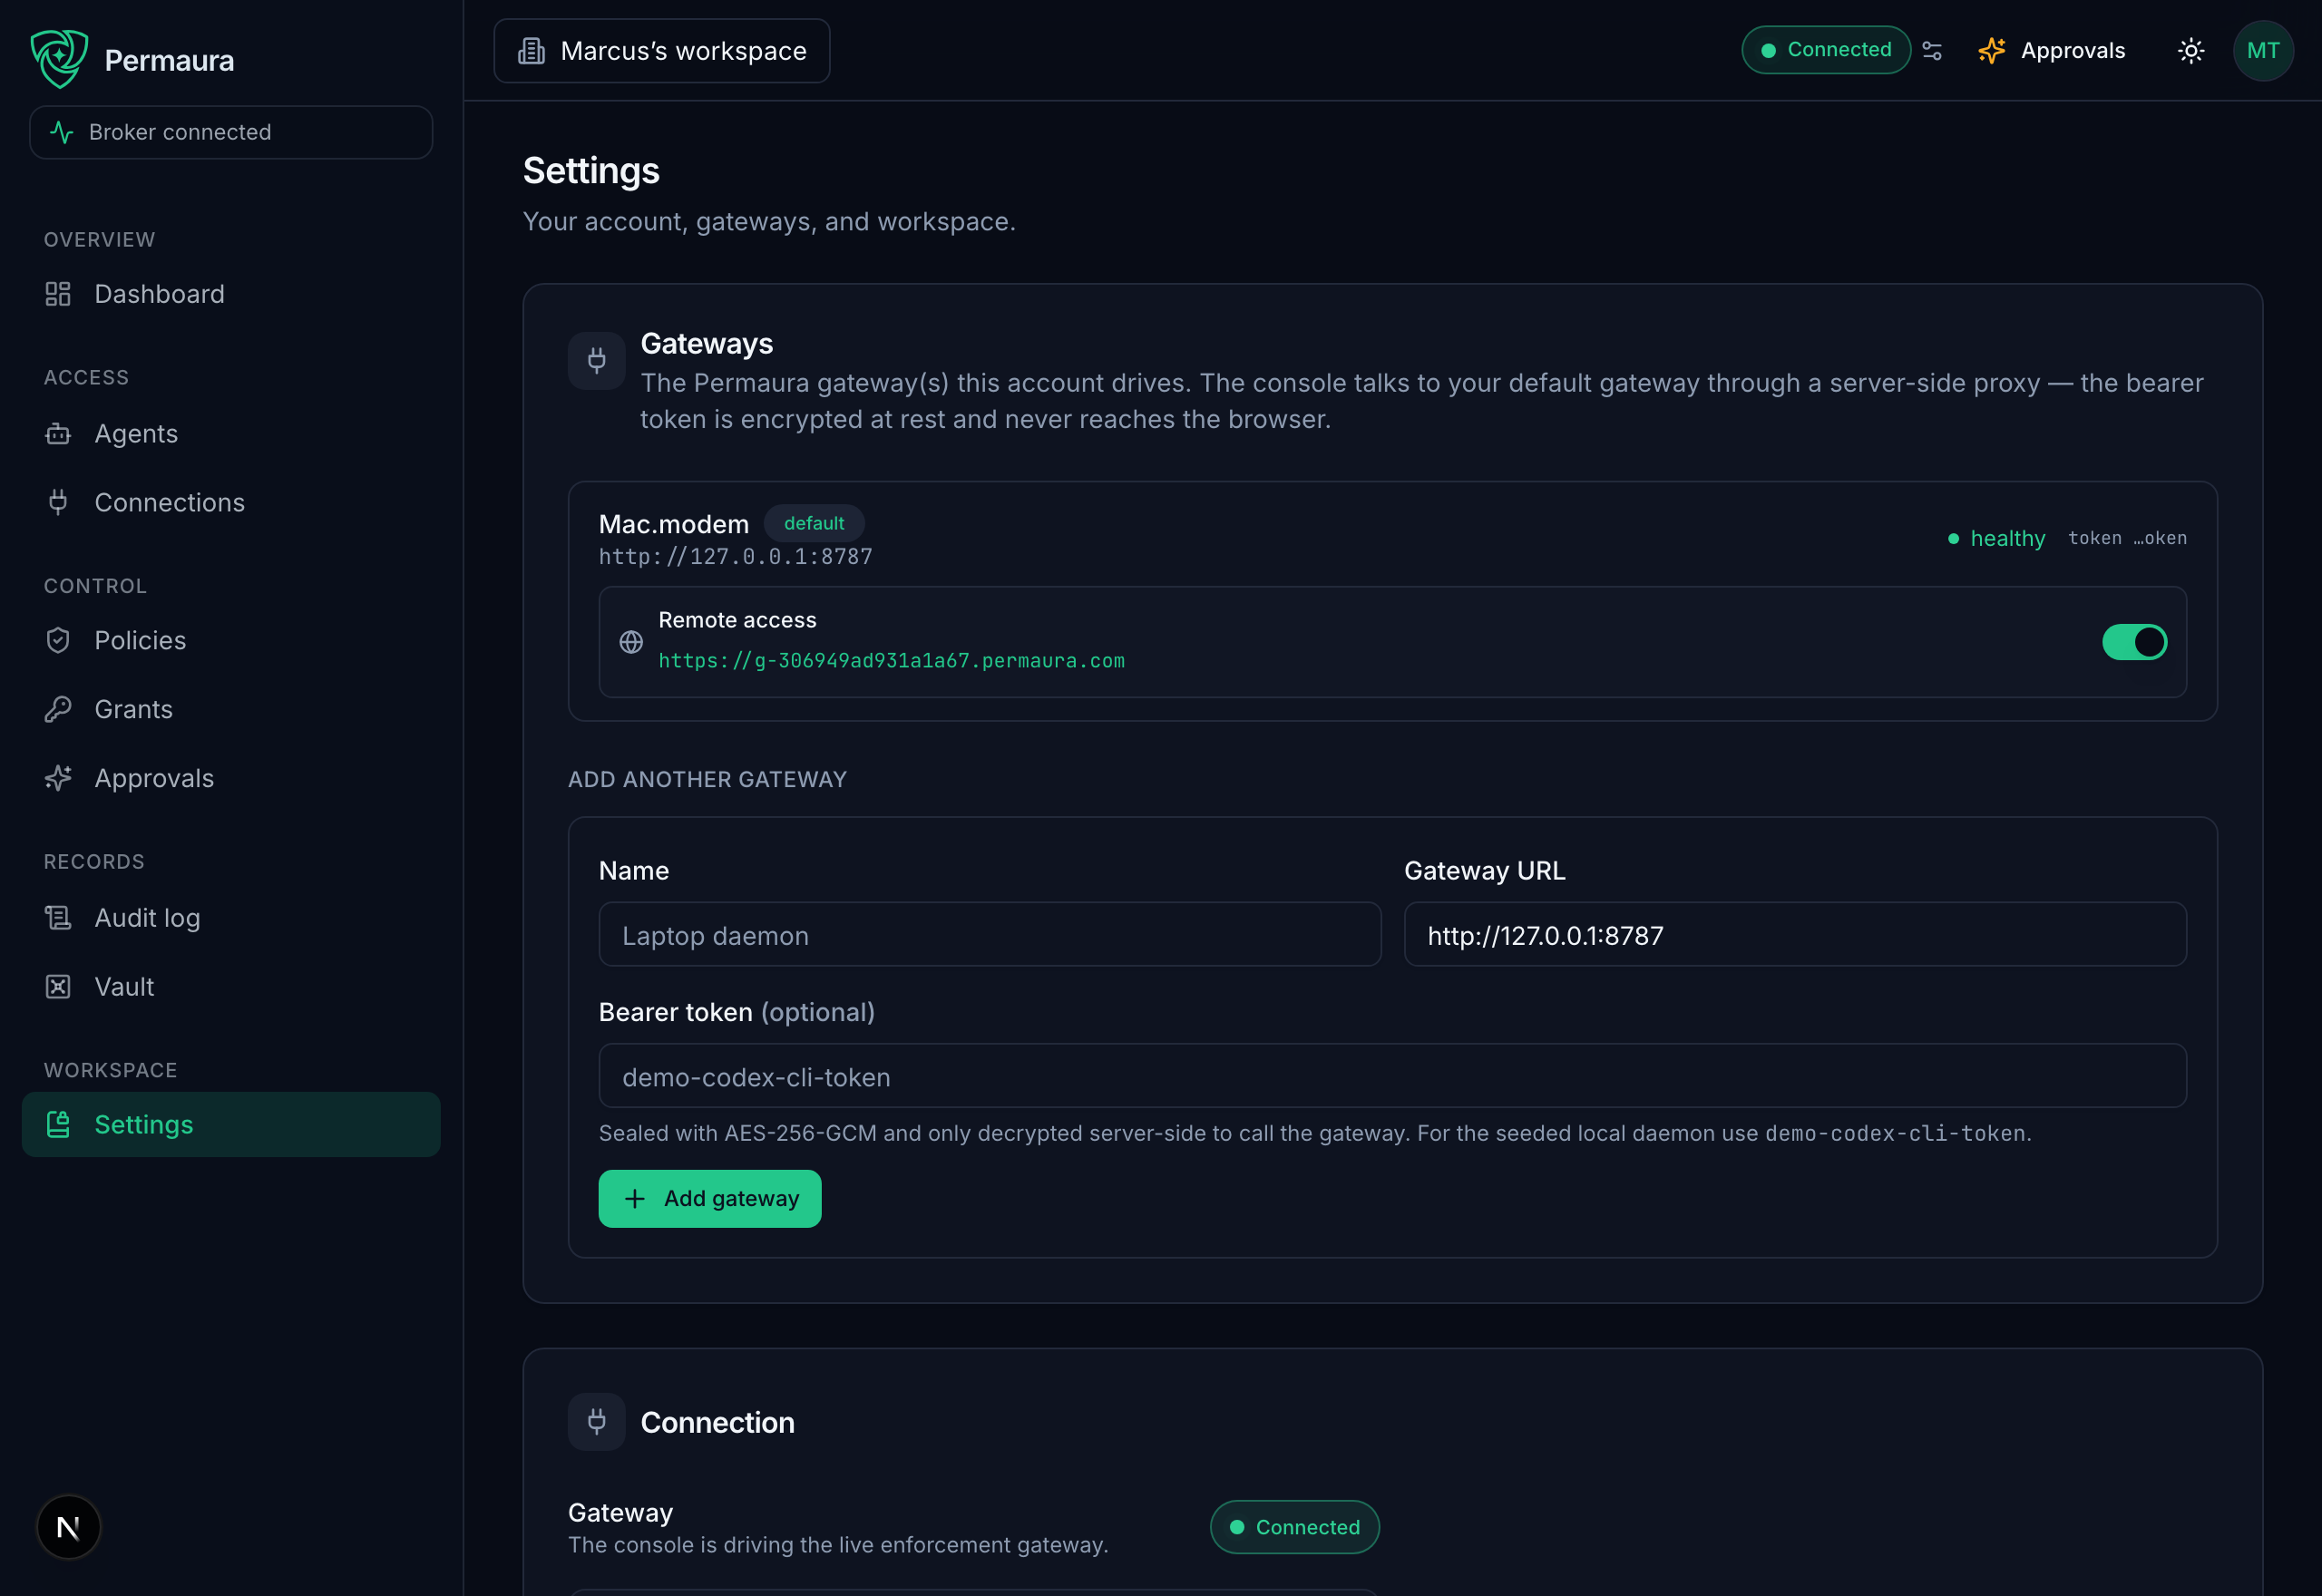Click the Gateways plug icon

pos(597,361)
